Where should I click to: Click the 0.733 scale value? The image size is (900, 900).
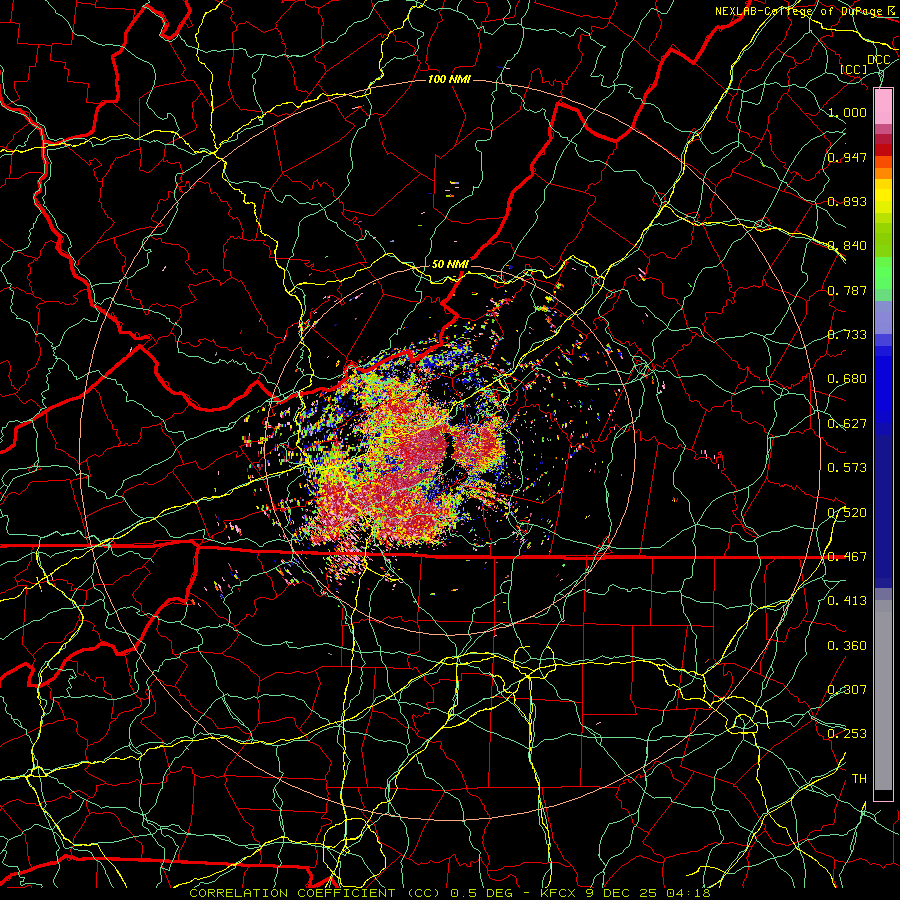point(847,335)
